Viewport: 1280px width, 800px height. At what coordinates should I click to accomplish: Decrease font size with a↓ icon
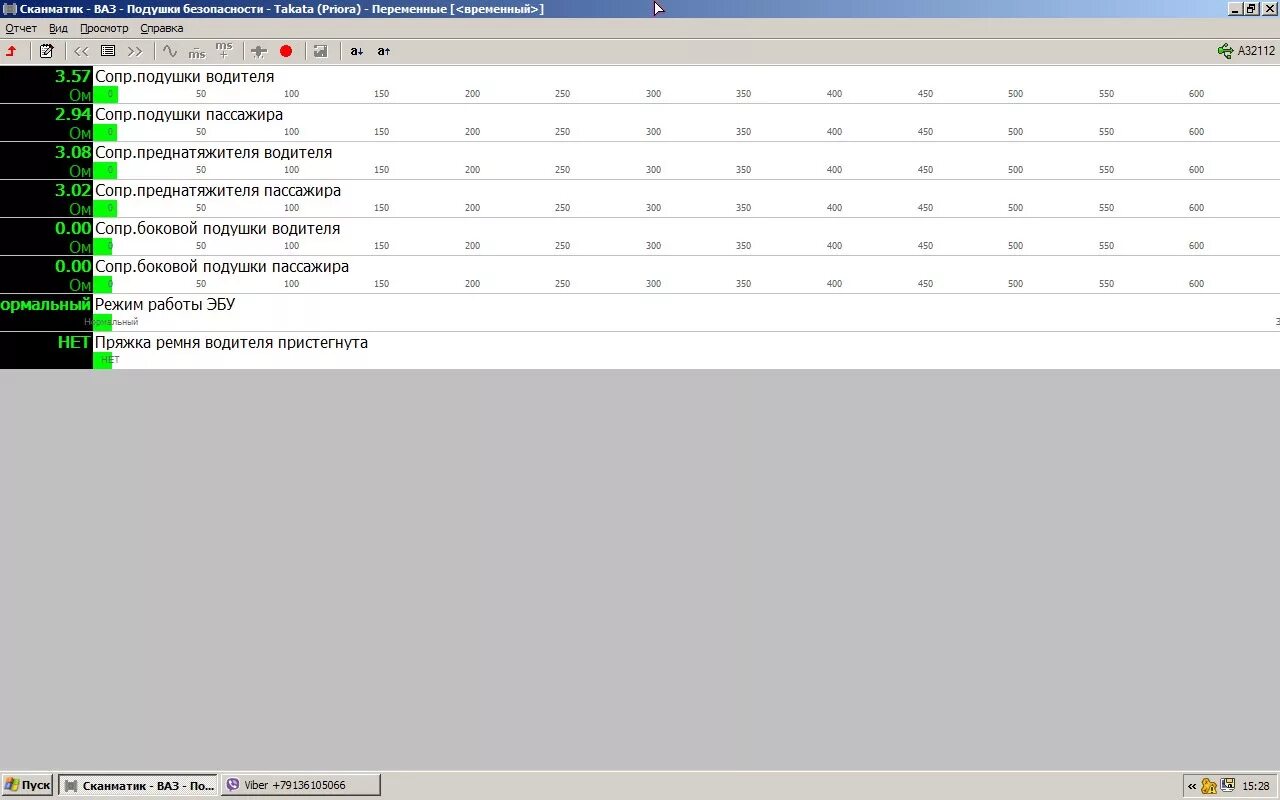click(x=357, y=51)
